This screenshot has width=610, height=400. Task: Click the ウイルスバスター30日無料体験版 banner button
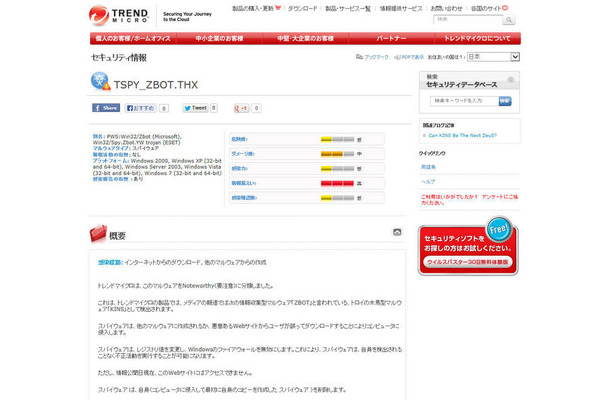(468, 262)
